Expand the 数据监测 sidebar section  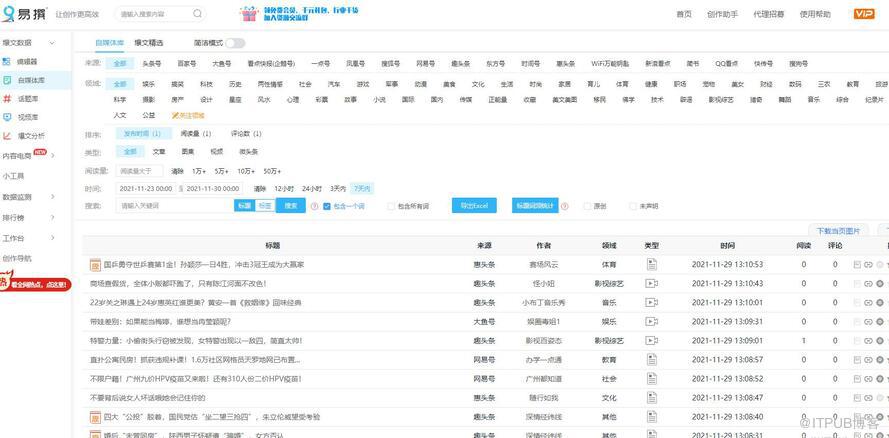click(51, 197)
